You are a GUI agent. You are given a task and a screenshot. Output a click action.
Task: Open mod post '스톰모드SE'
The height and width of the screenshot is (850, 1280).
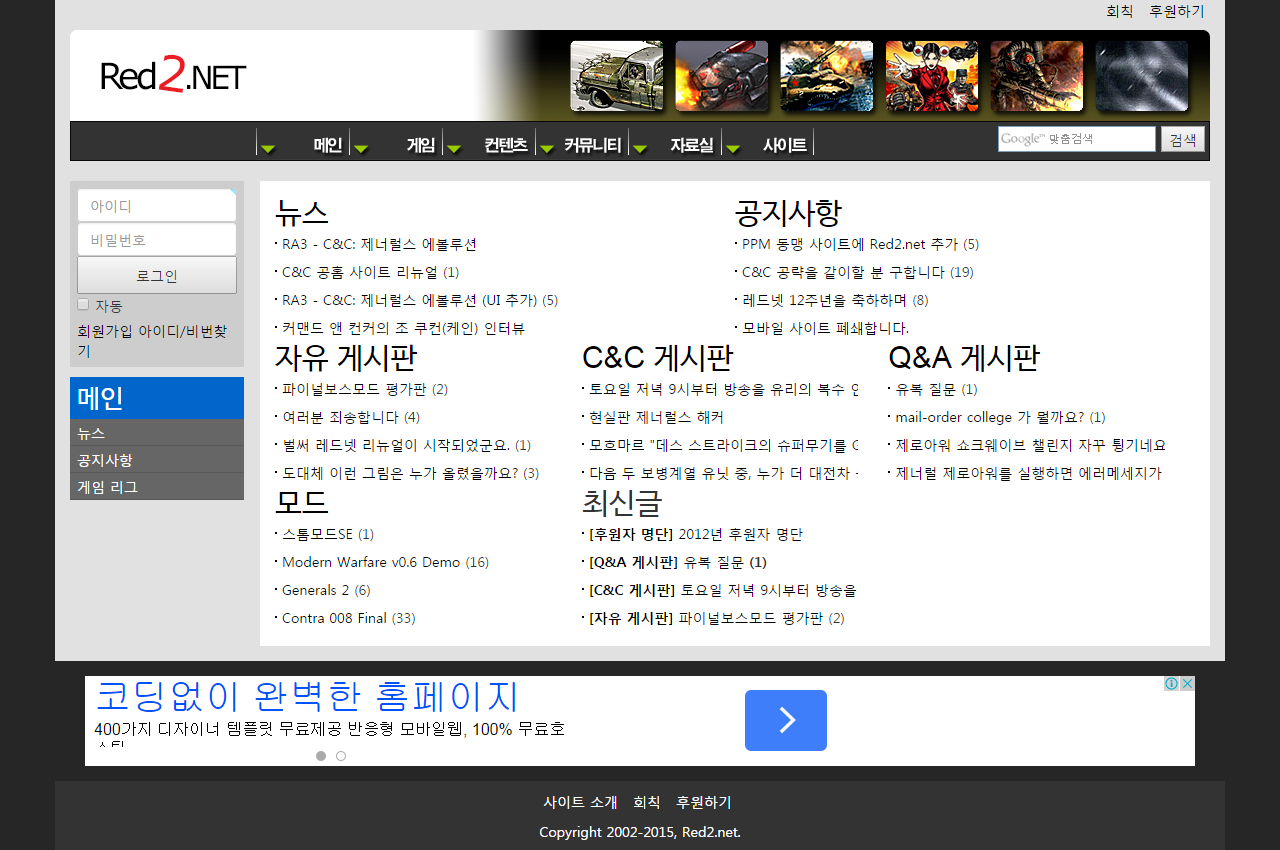(318, 534)
